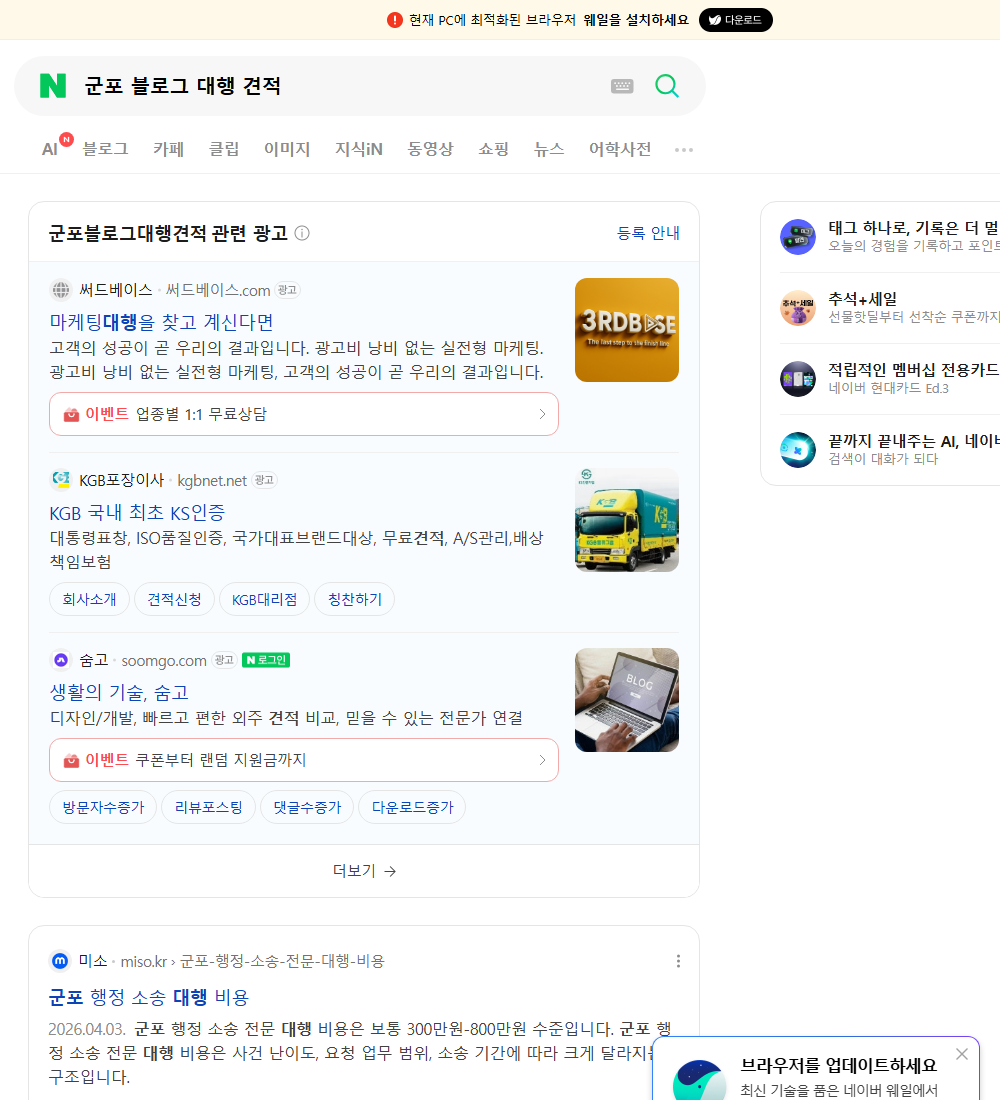Viewport: 1000px width, 1100px height.
Task: Click the 칭찬하기 chip
Action: [354, 599]
